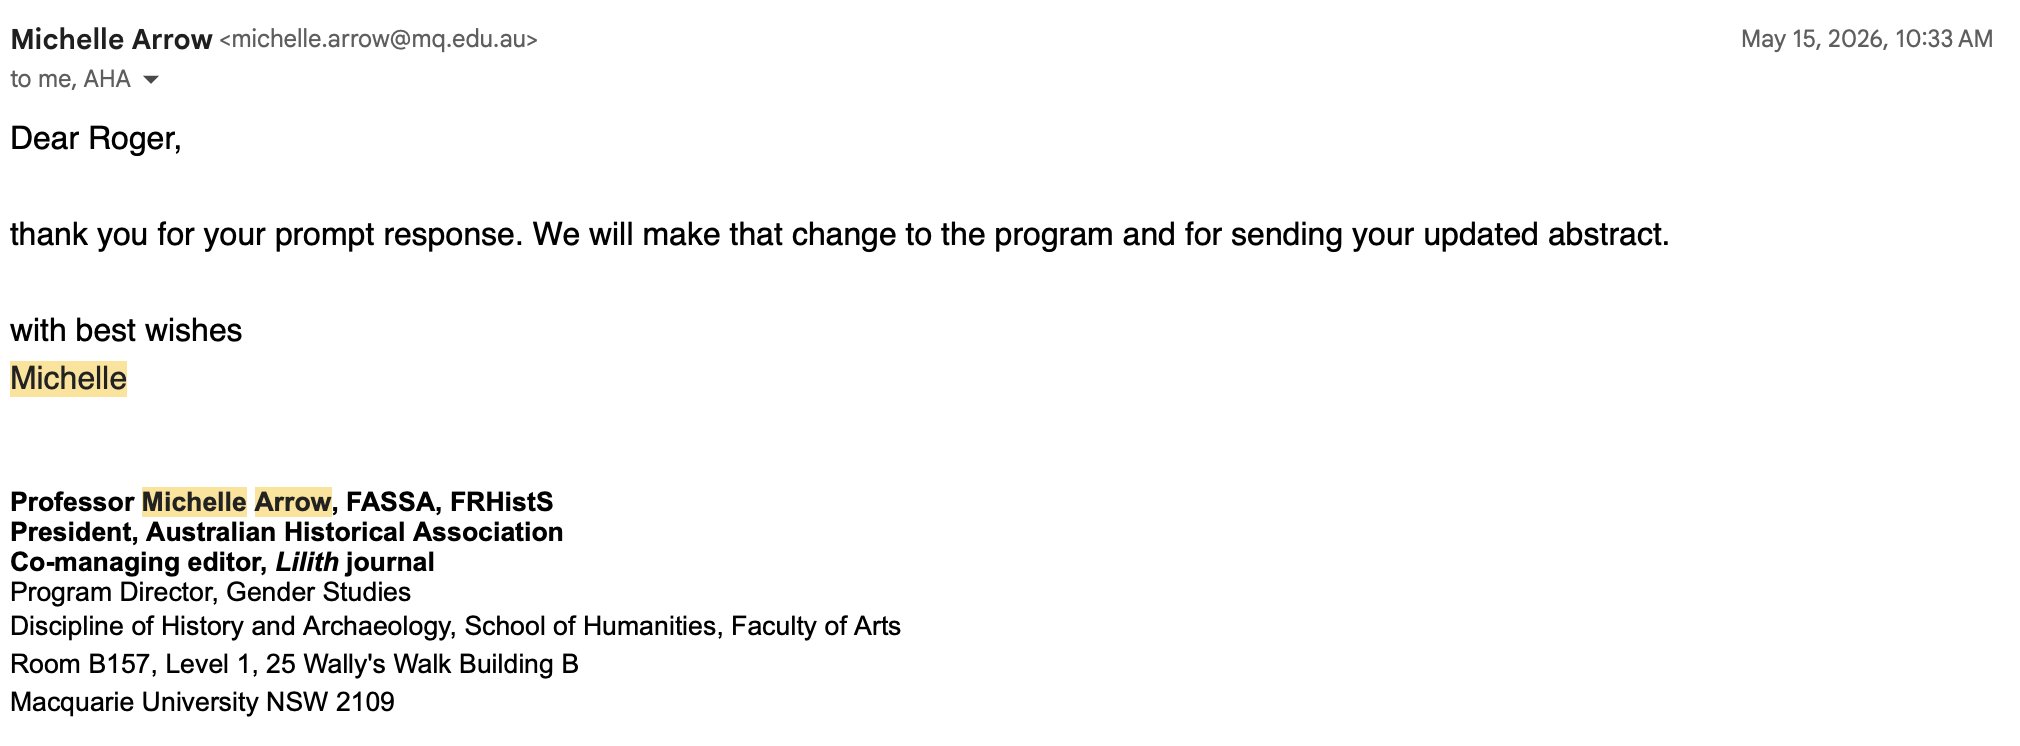Screen dimensions: 2020x746
Task: Click highlighted 'Michelle' in signature title
Action: click(194, 502)
